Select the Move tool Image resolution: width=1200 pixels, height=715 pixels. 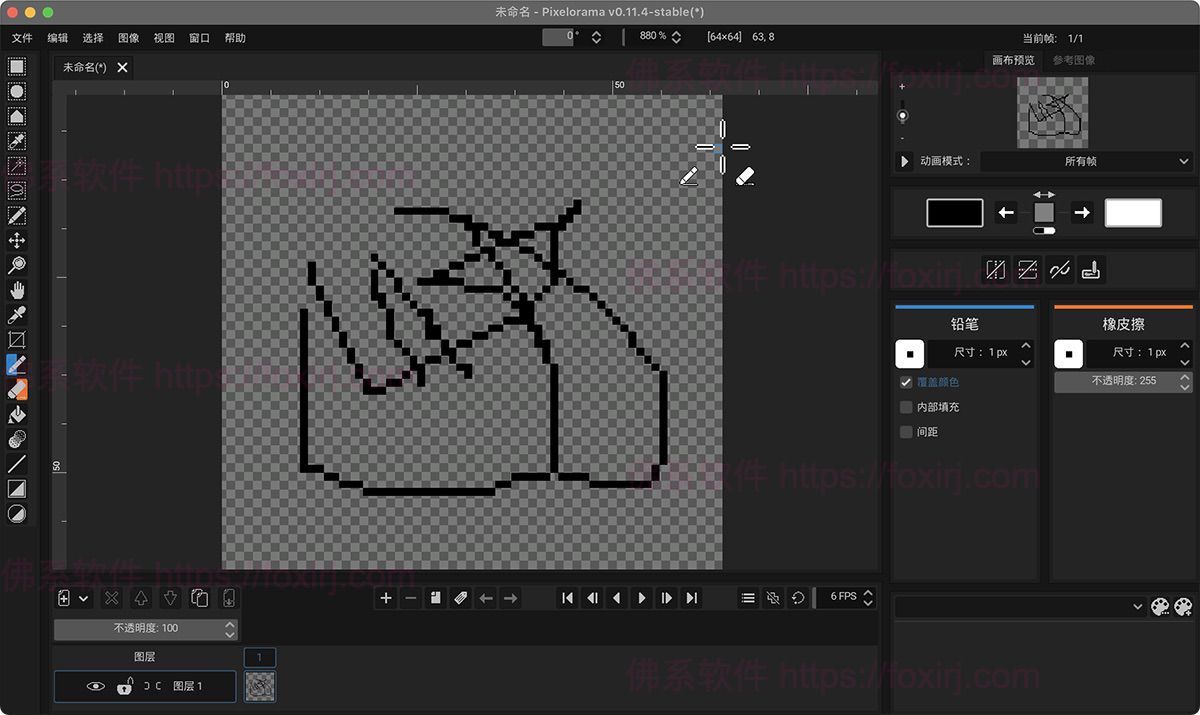click(x=17, y=241)
